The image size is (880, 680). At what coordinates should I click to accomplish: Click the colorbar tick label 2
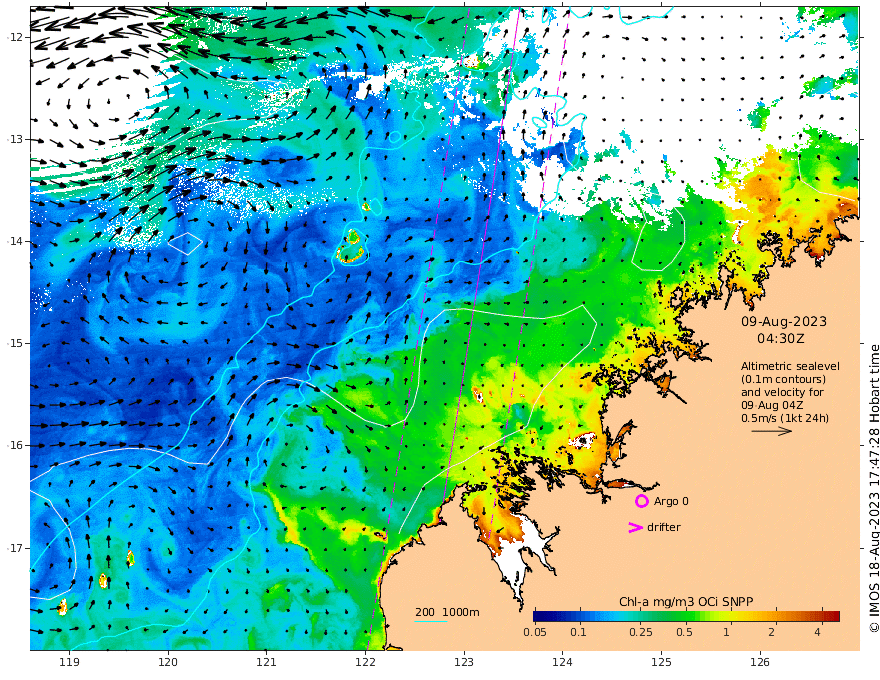772,632
